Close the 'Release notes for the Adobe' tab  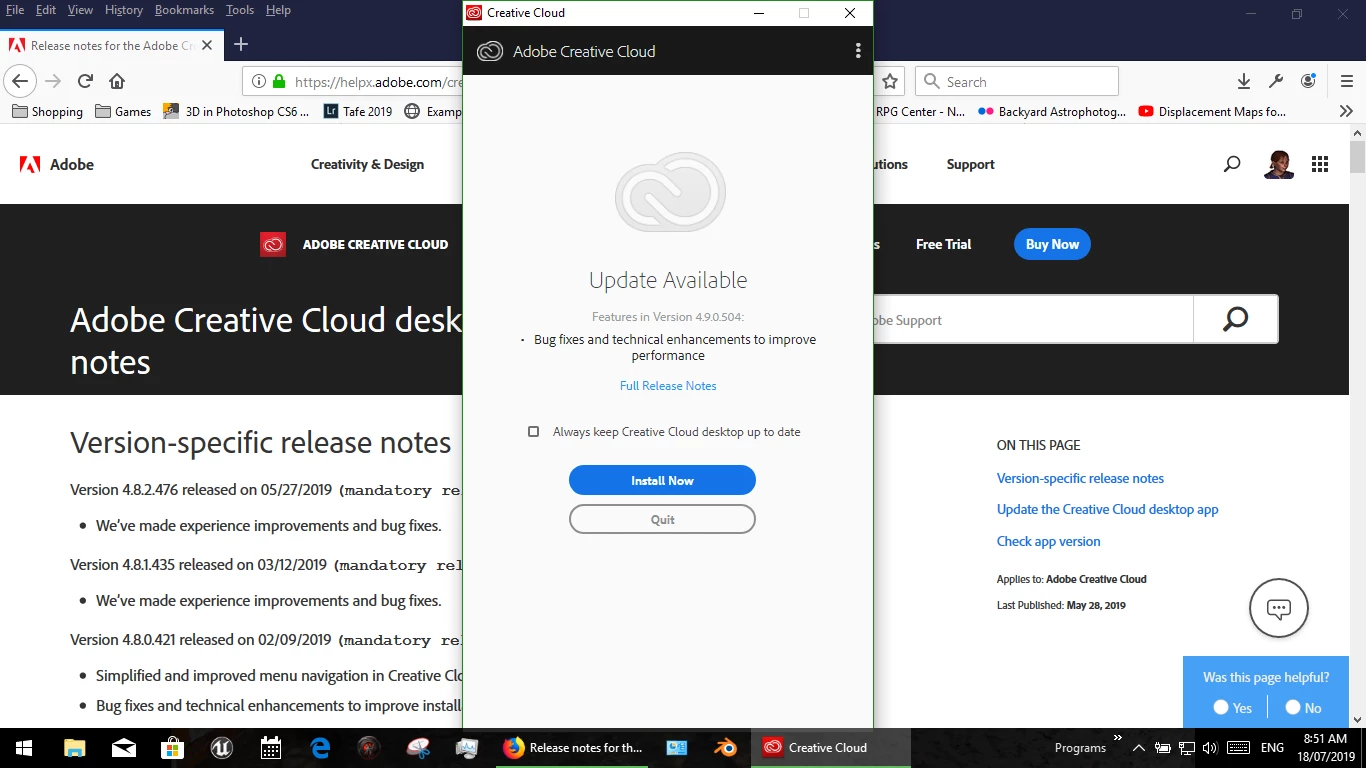tap(207, 45)
